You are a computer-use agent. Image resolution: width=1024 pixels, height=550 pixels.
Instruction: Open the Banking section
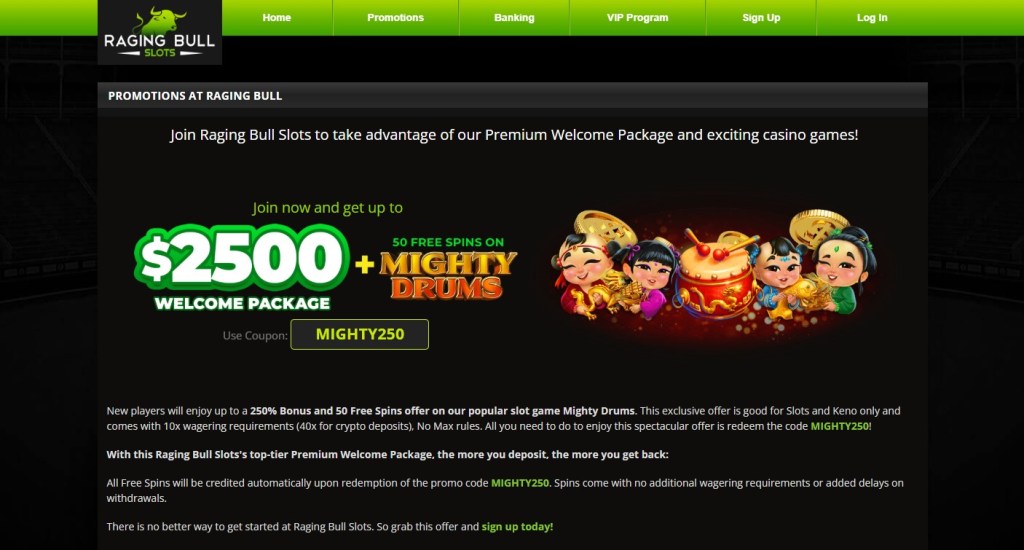click(514, 18)
